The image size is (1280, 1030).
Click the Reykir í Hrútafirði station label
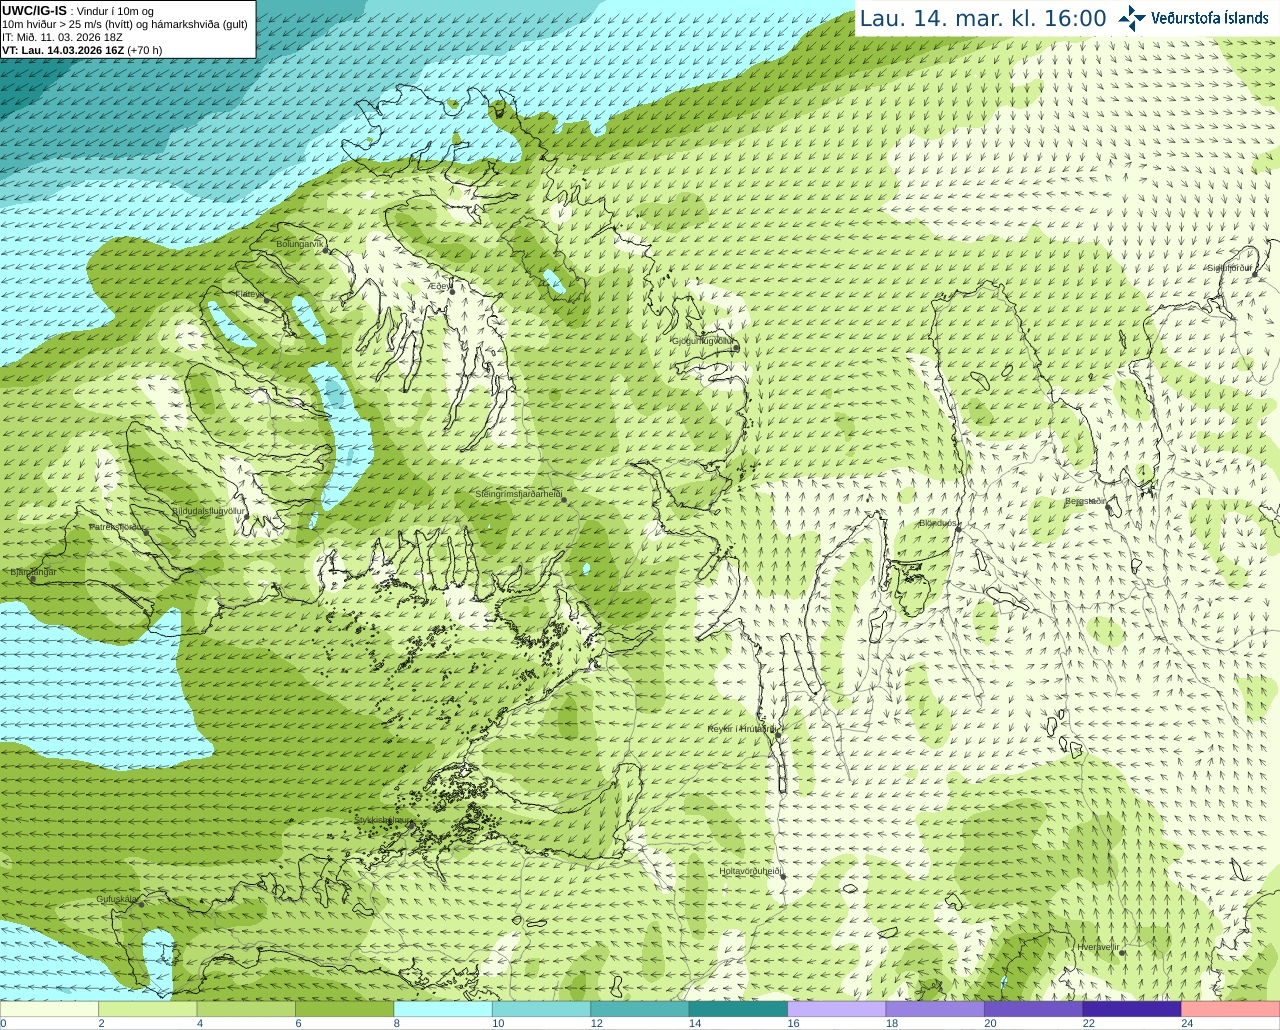tap(741, 729)
